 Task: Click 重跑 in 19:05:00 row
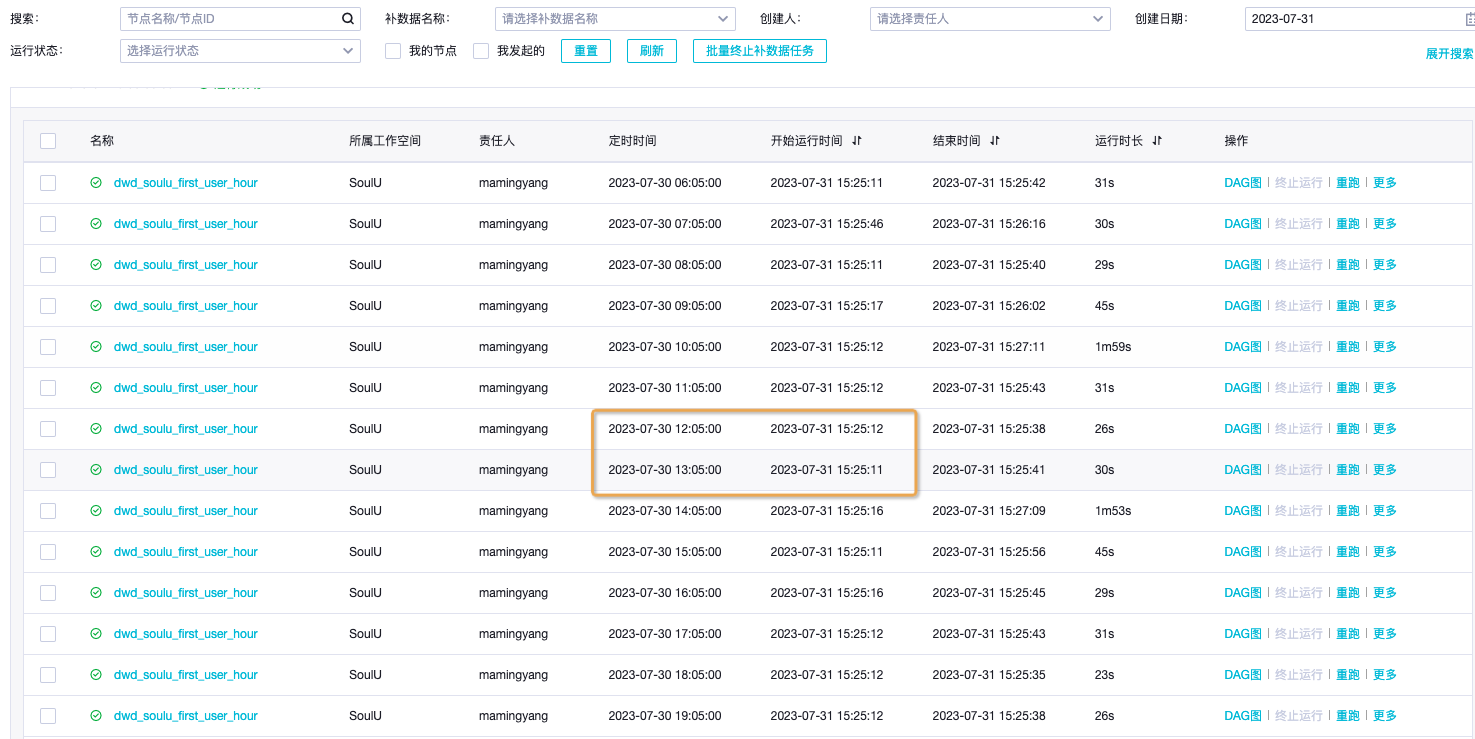(x=1348, y=716)
